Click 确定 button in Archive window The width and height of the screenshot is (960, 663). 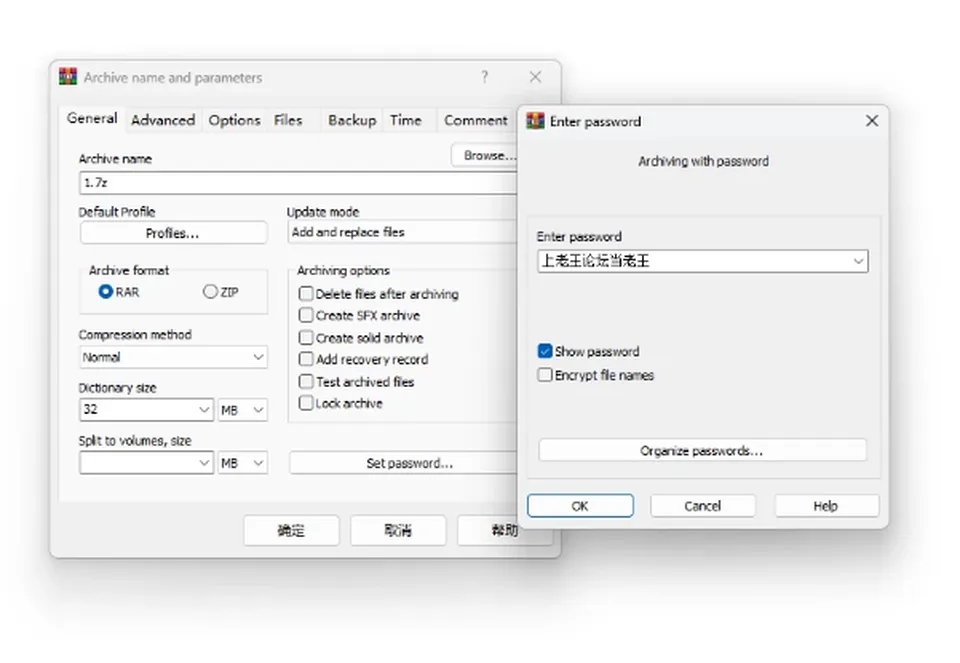pyautogui.click(x=291, y=530)
